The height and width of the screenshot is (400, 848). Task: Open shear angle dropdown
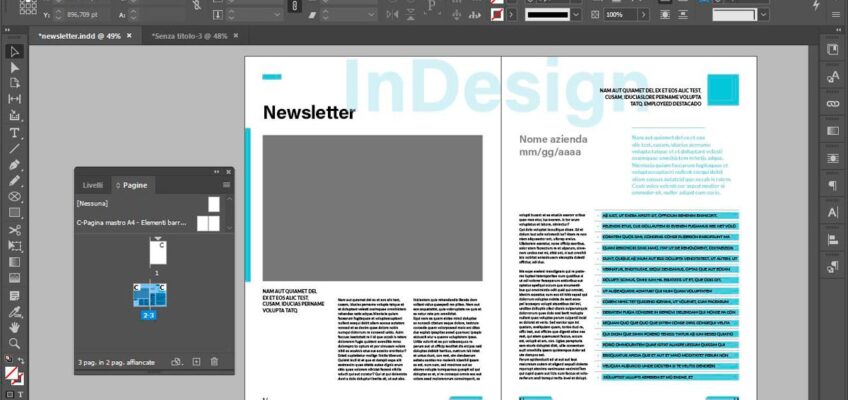(374, 15)
